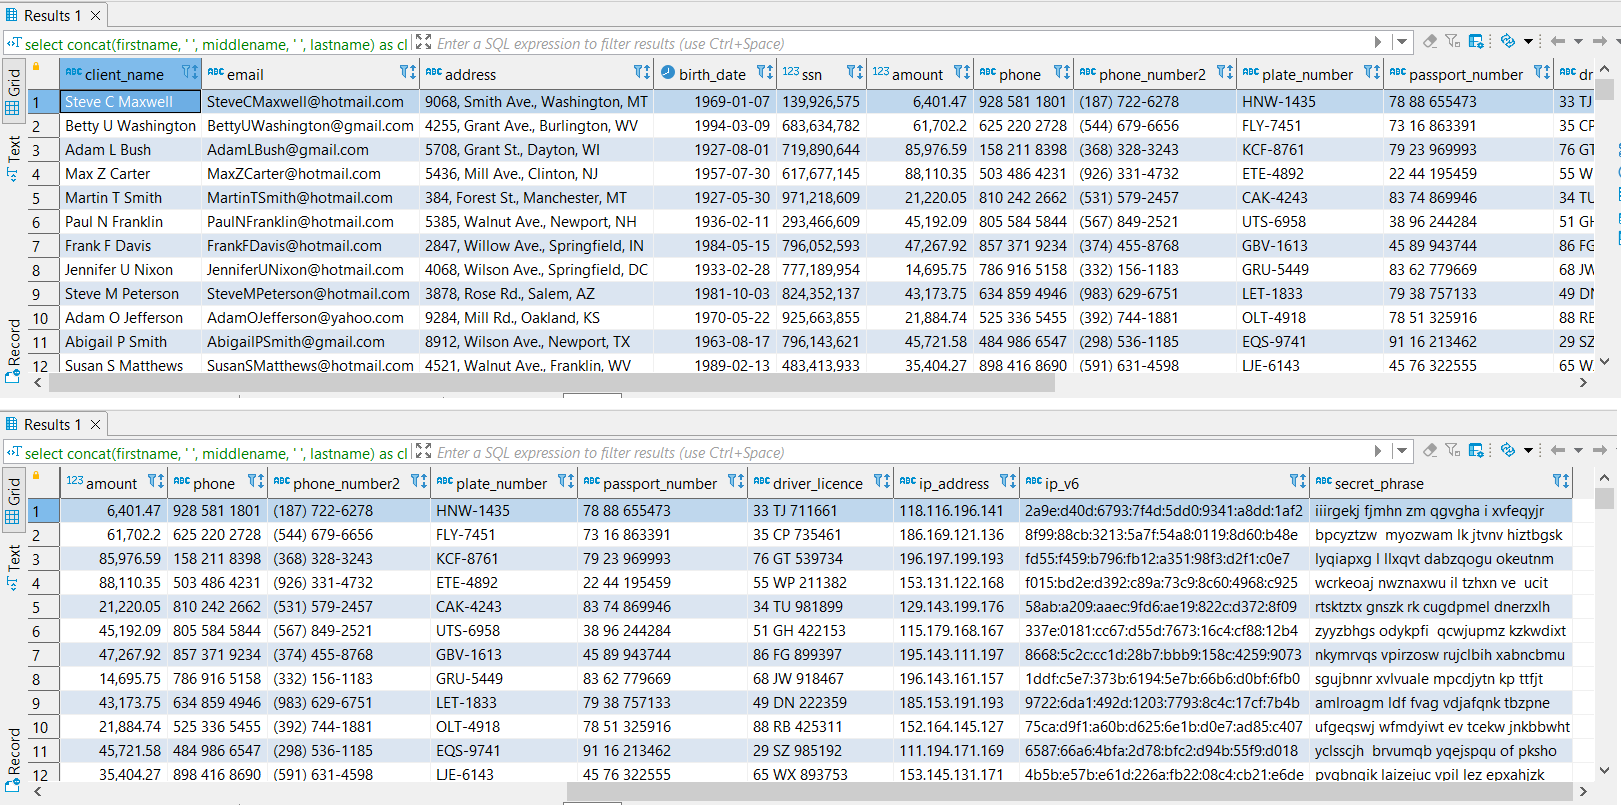Image resolution: width=1621 pixels, height=805 pixels.
Task: Click the maximize-panel arrows icon in the top filter bar
Action: 423,42
